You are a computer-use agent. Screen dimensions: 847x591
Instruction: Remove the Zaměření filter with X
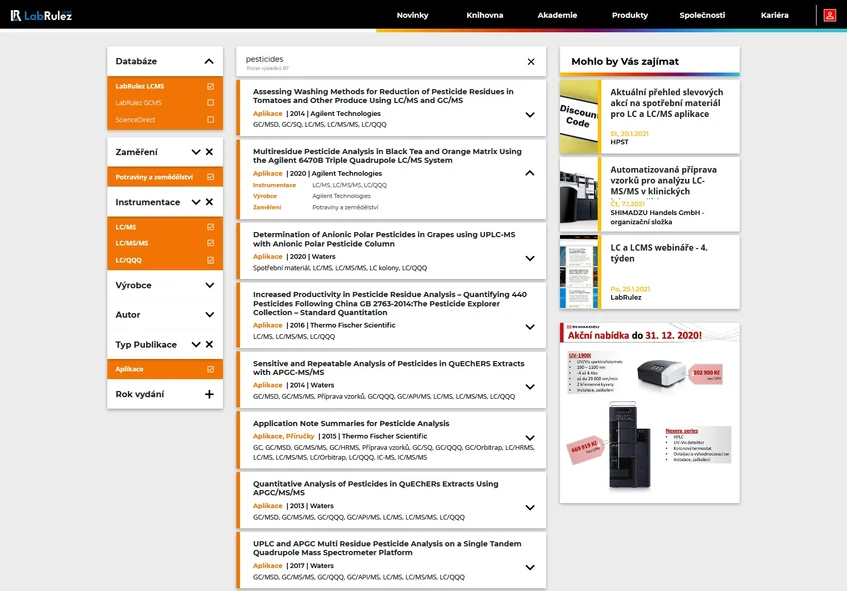(209, 152)
